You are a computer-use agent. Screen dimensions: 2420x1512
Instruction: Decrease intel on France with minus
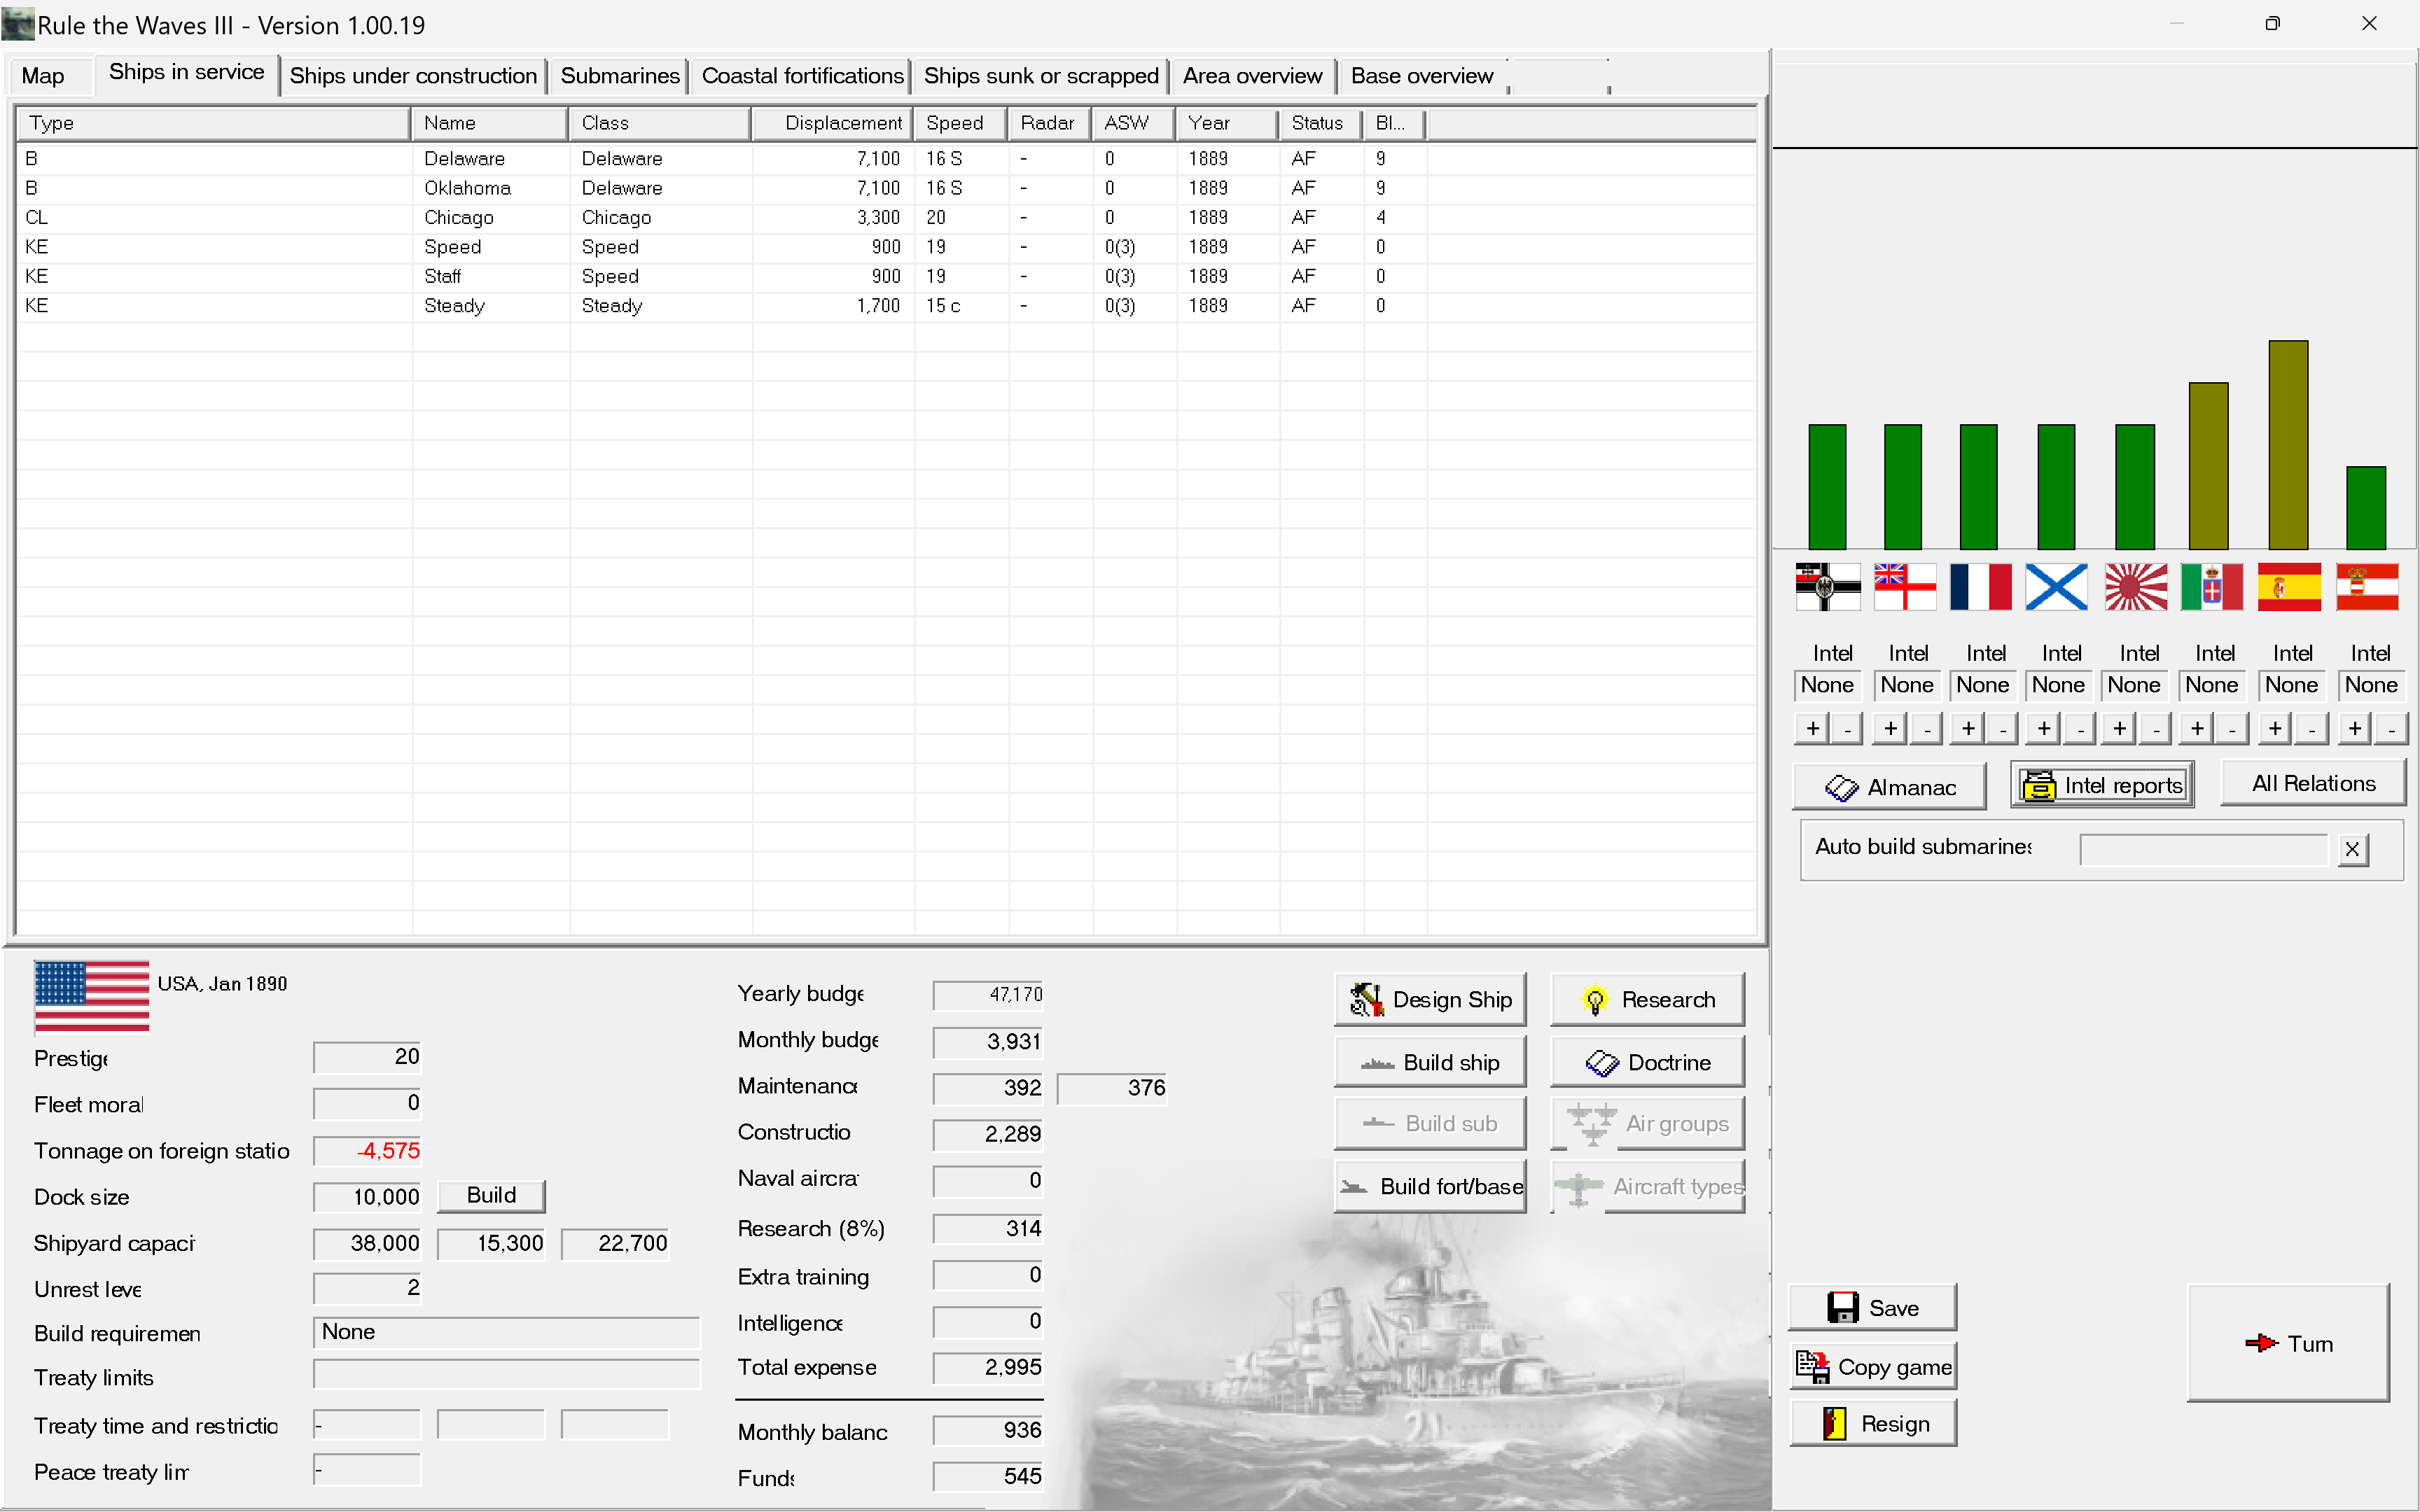[x=2003, y=728]
